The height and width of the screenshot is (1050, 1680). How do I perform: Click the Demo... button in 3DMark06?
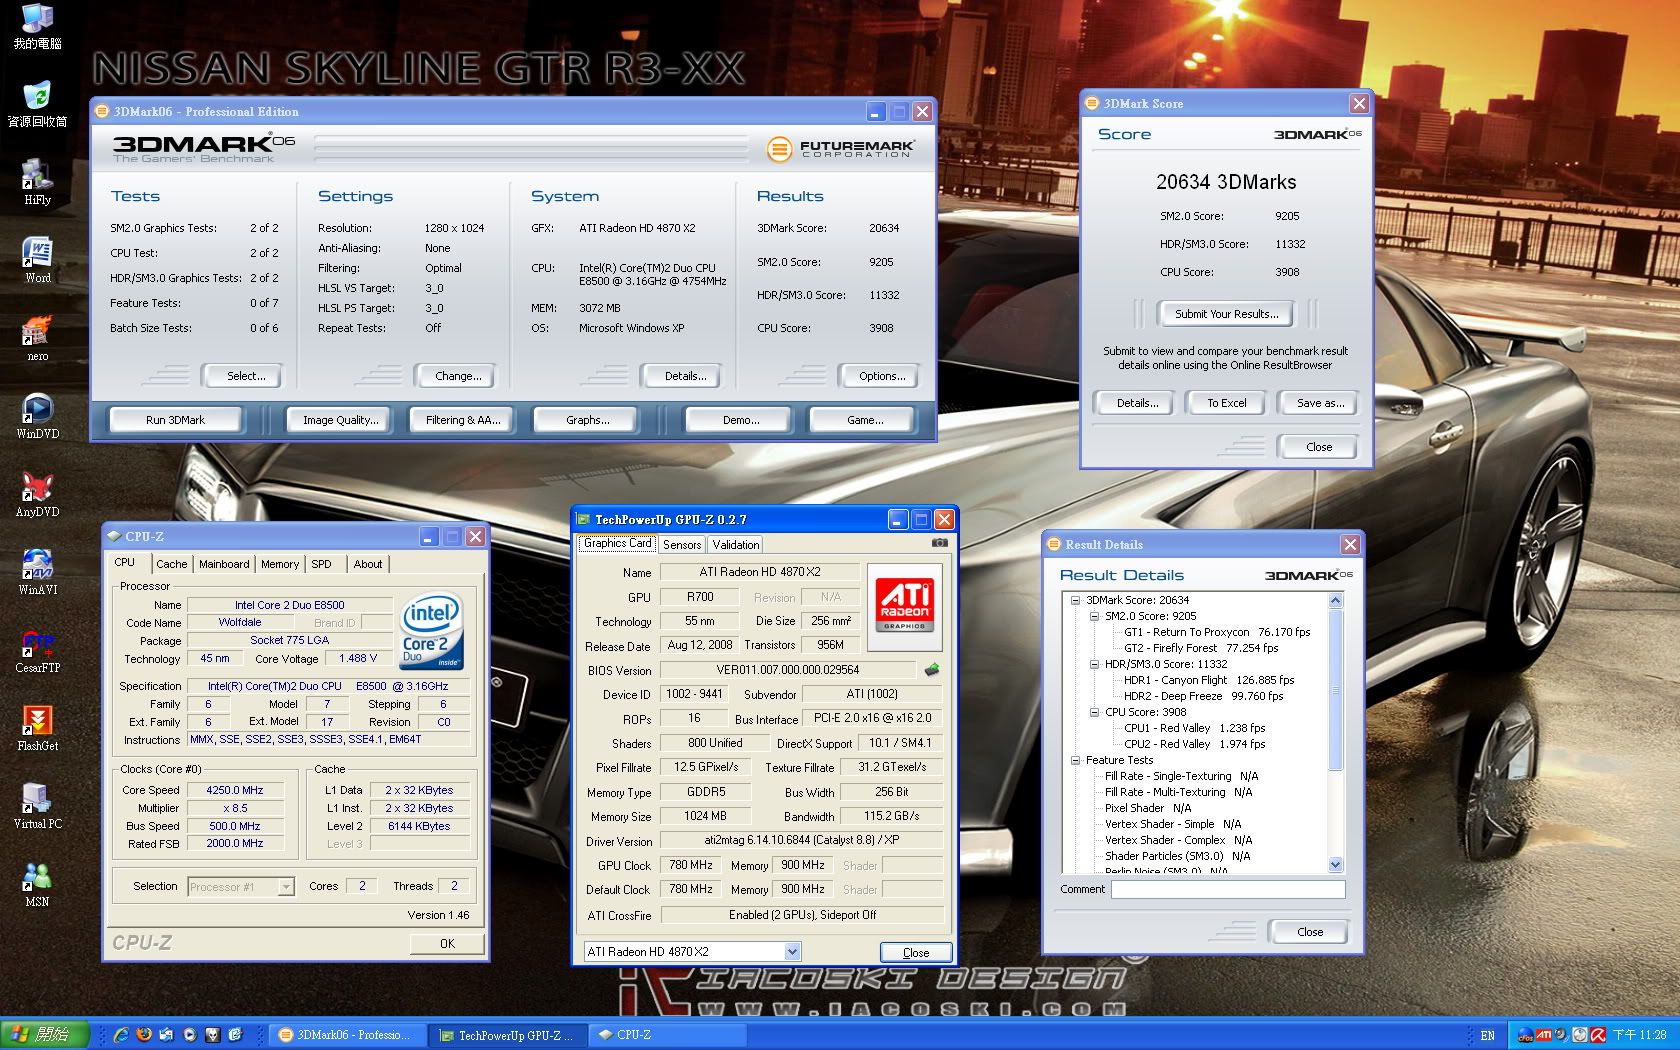click(741, 420)
